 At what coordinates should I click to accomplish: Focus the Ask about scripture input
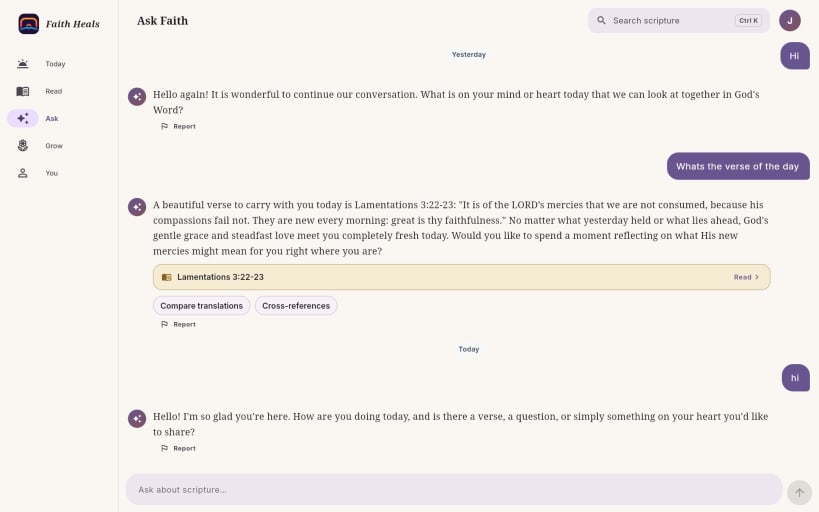[x=454, y=490]
